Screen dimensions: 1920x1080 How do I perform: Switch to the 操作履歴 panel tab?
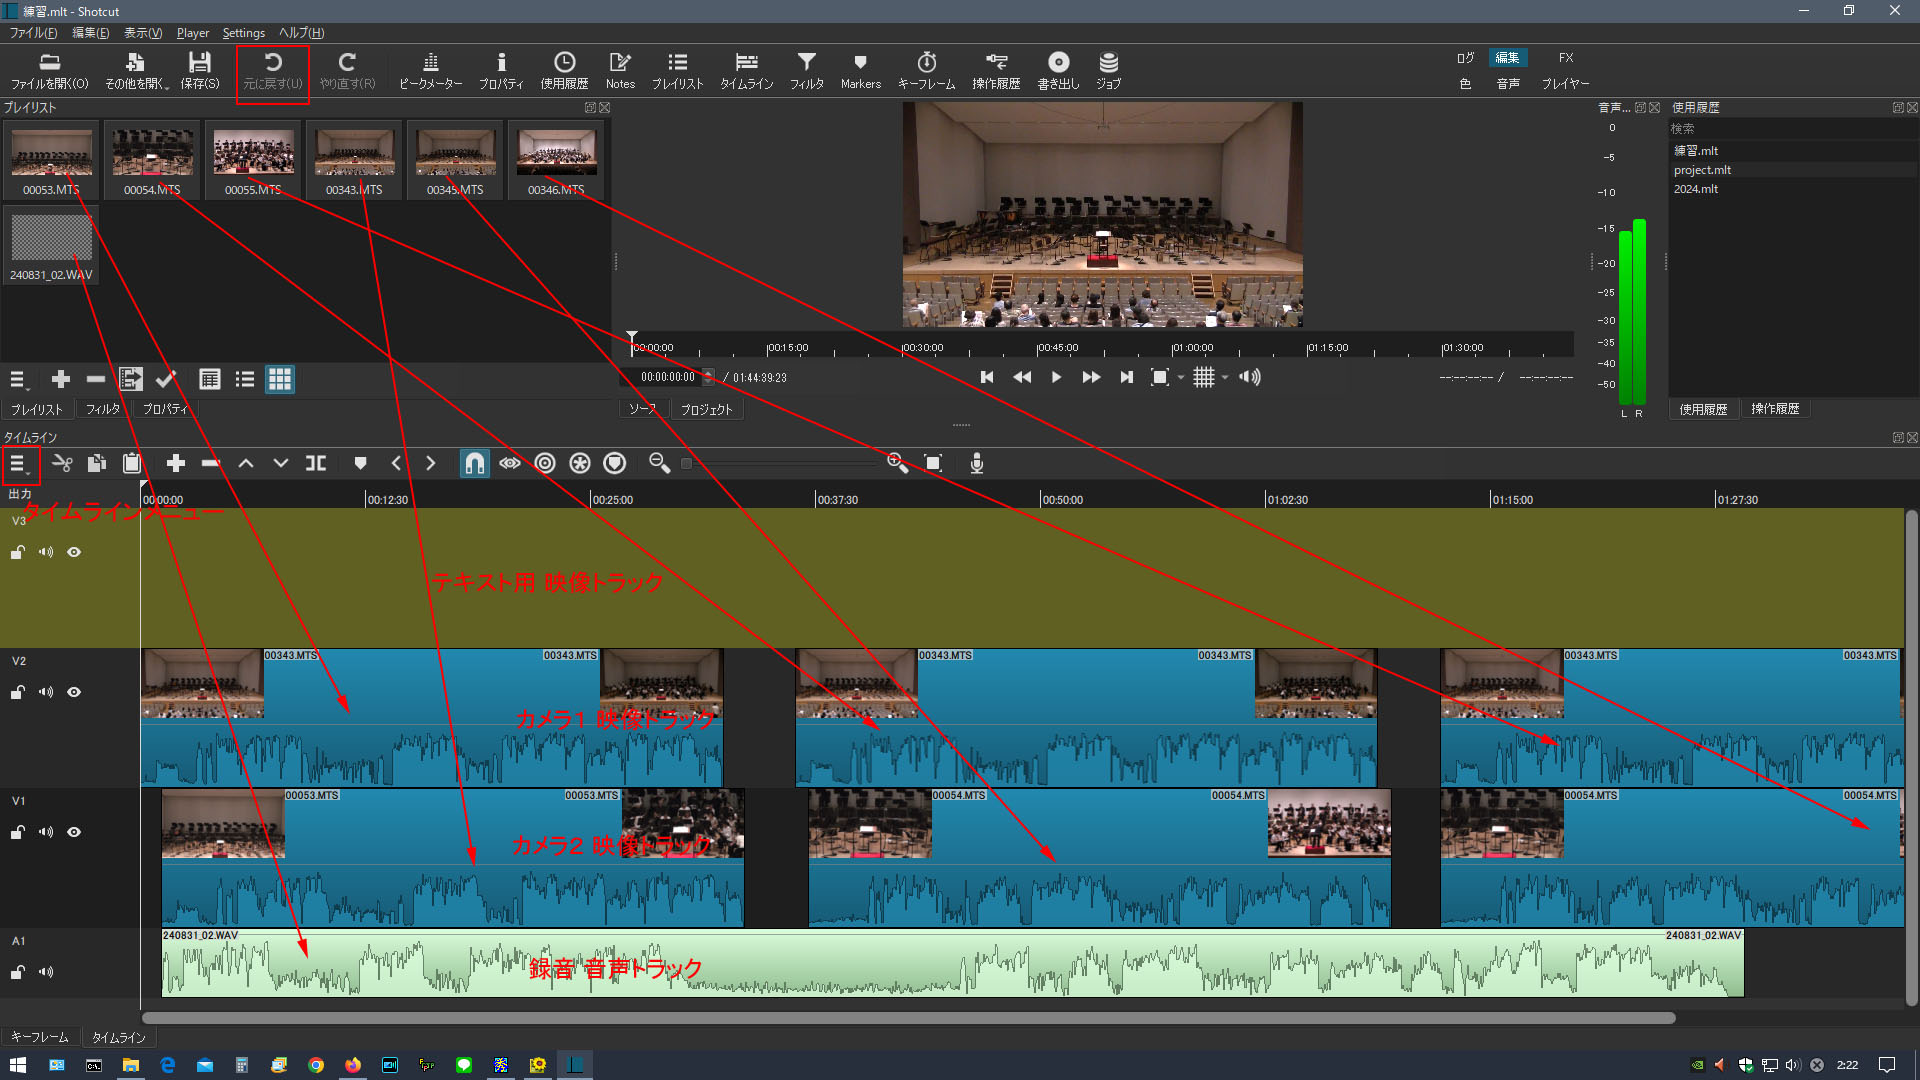(x=1775, y=409)
